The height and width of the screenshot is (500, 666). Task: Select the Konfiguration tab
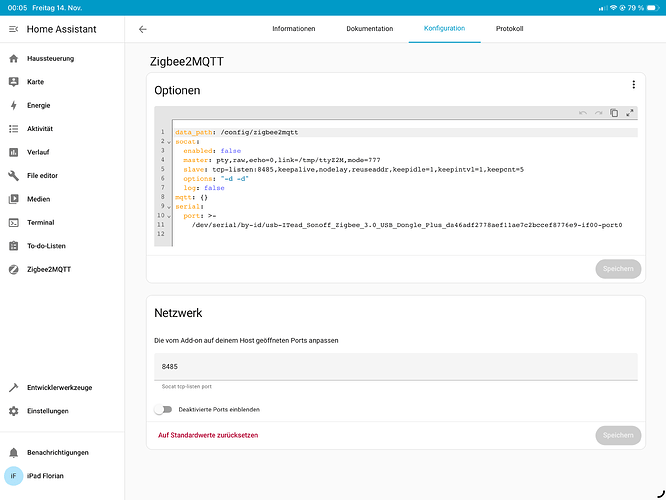pyautogui.click(x=444, y=28)
